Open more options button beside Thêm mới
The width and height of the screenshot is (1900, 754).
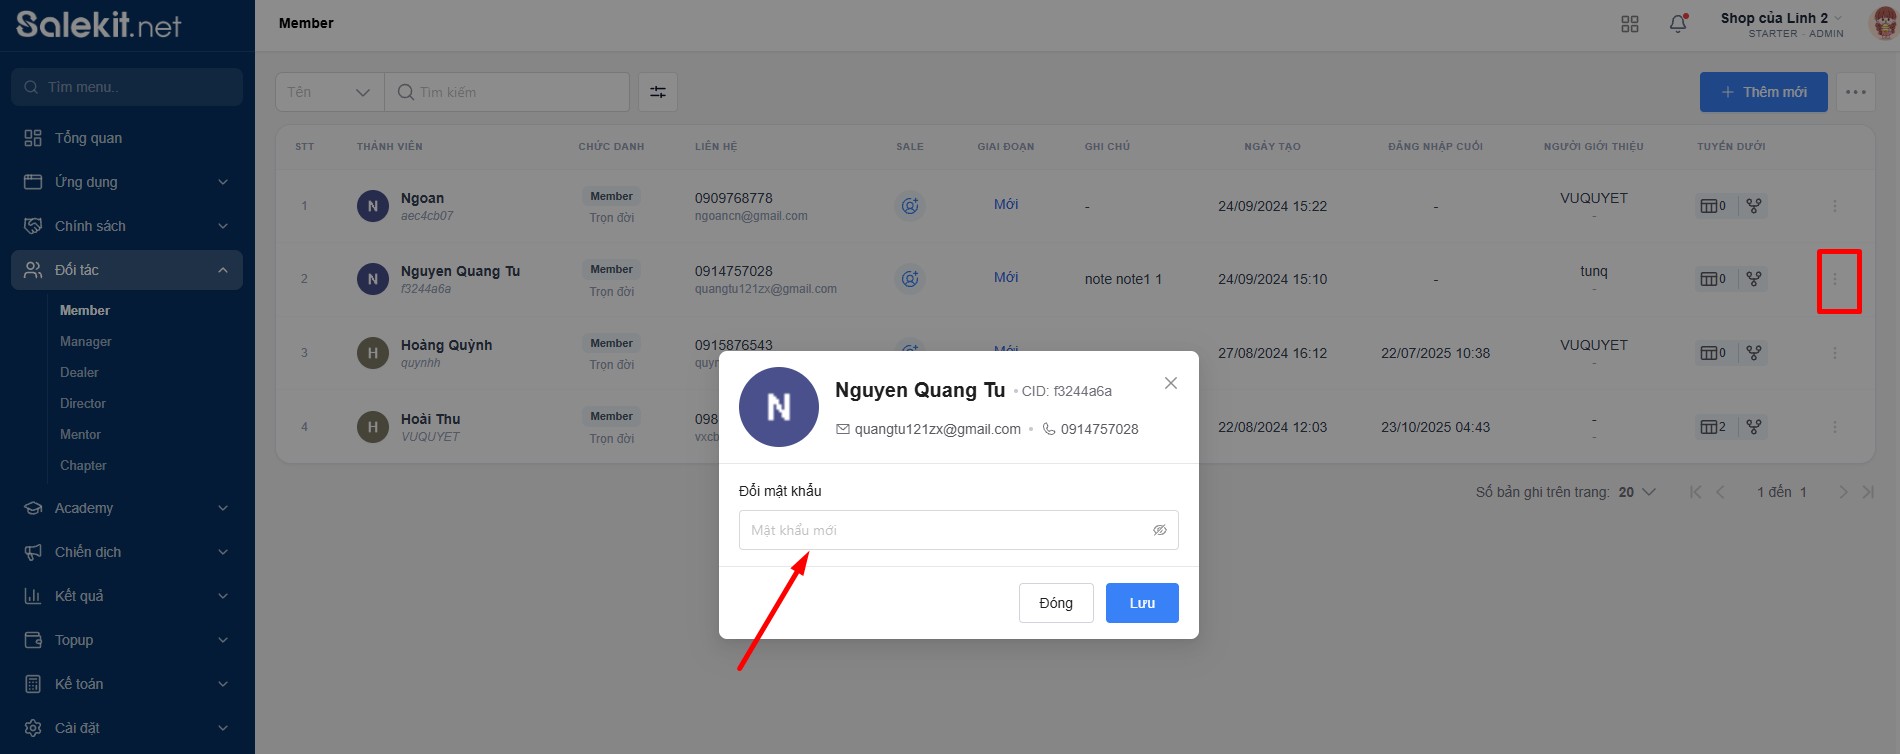pyautogui.click(x=1855, y=92)
